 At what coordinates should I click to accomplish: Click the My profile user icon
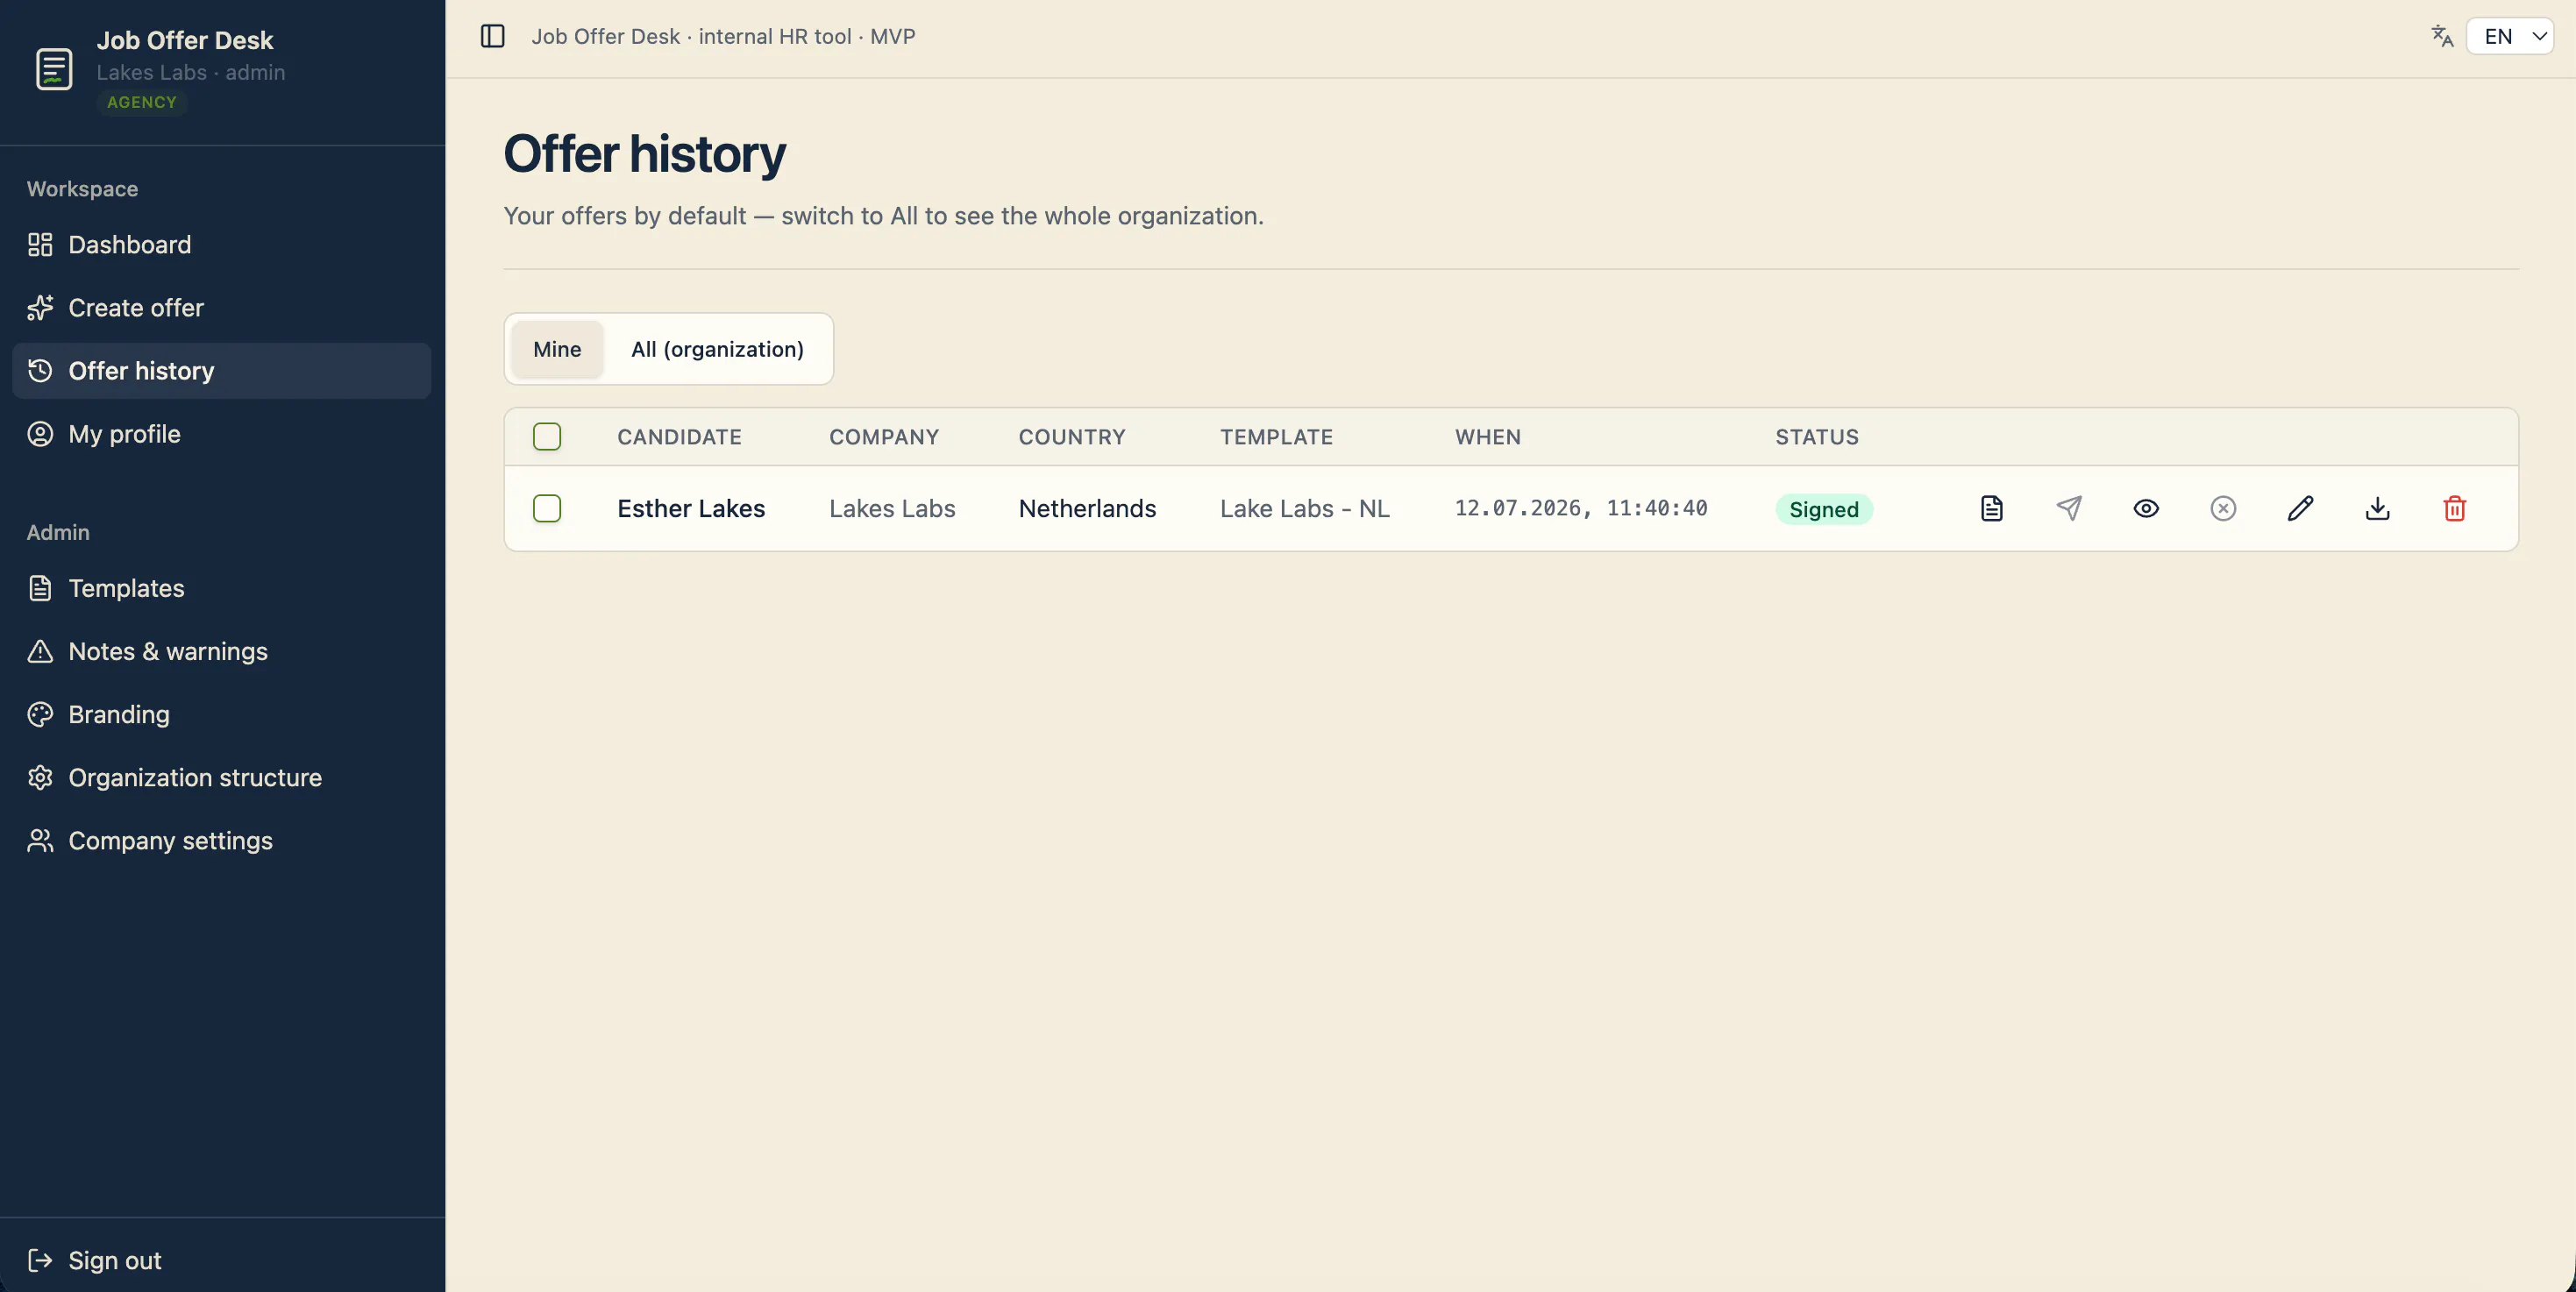40,434
